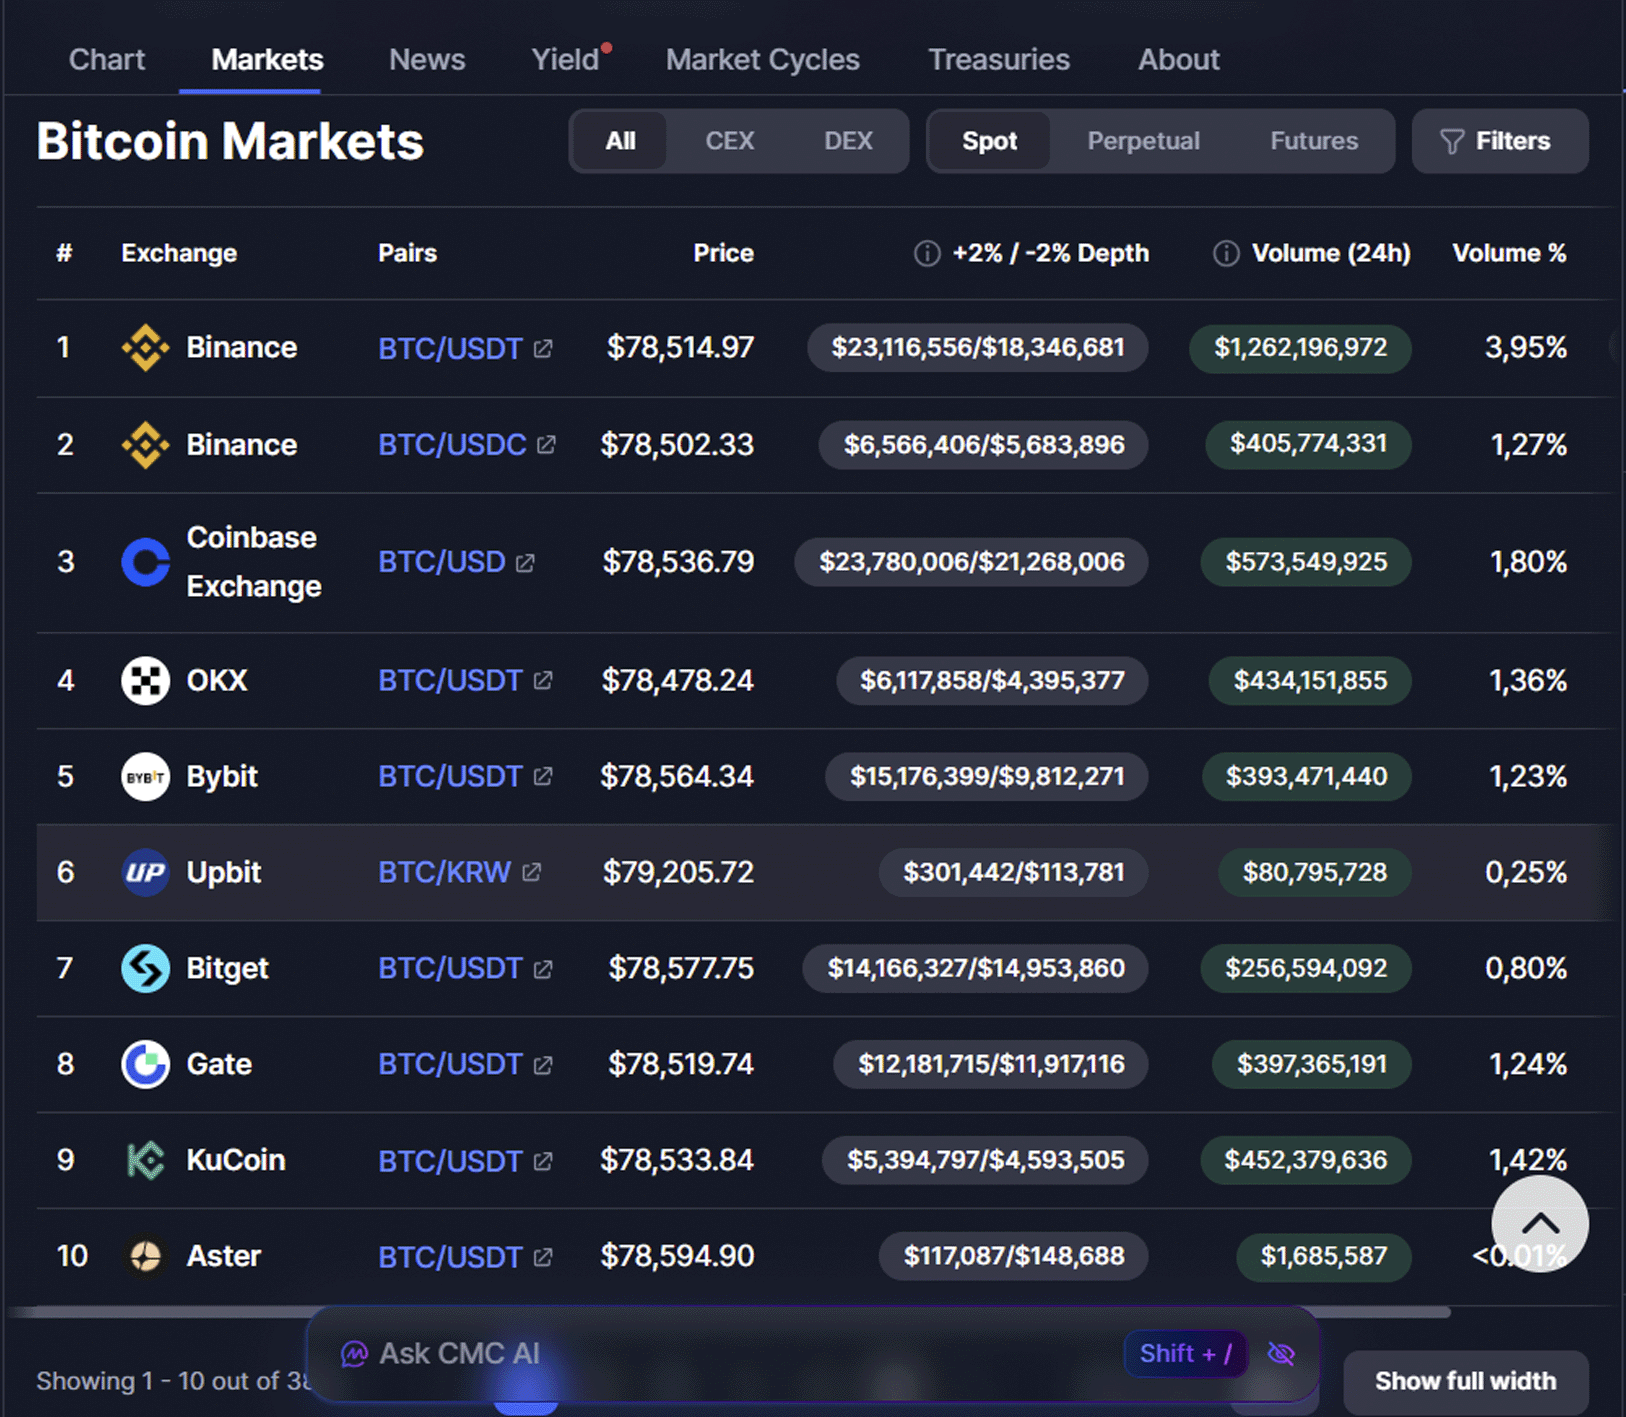
Task: Click KuCoin exchange name
Action: click(x=236, y=1160)
